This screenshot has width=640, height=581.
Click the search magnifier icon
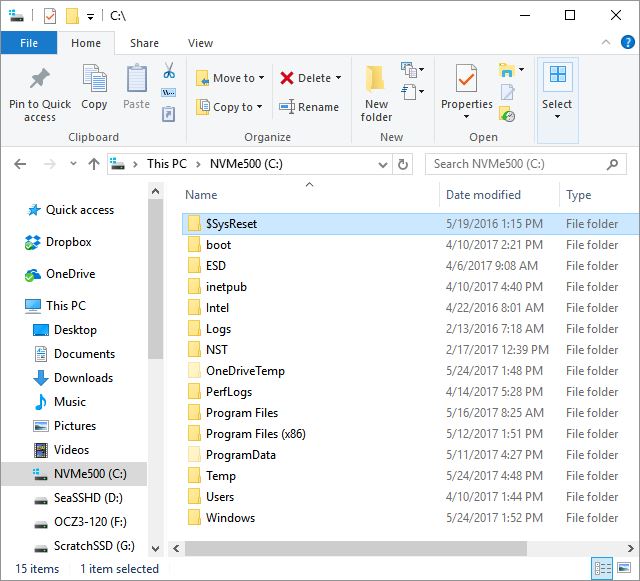point(612,164)
